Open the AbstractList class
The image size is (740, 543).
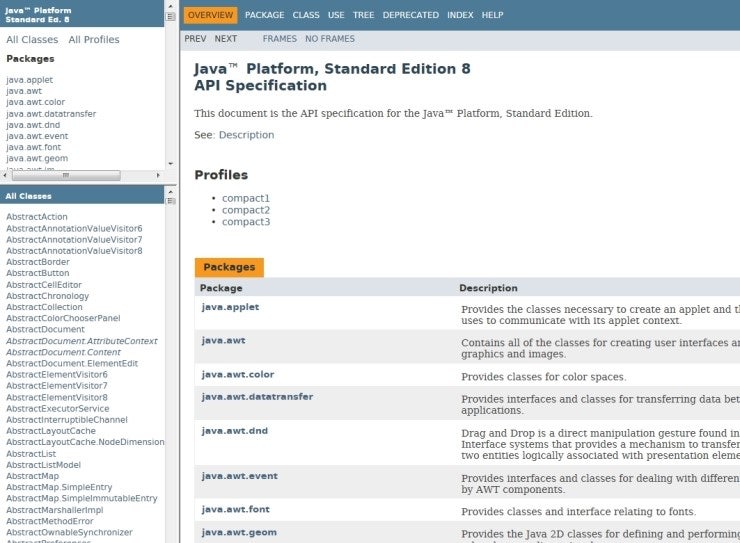31,454
